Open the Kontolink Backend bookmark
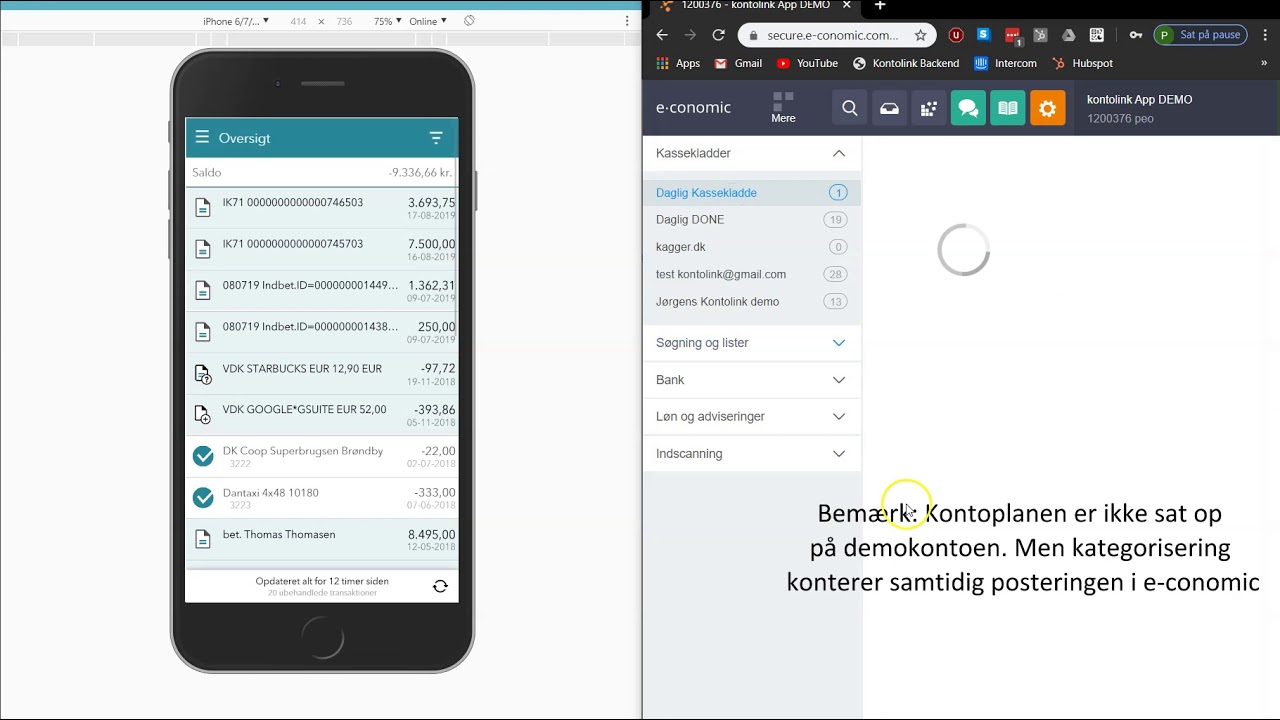The width and height of the screenshot is (1280, 720). coord(905,63)
